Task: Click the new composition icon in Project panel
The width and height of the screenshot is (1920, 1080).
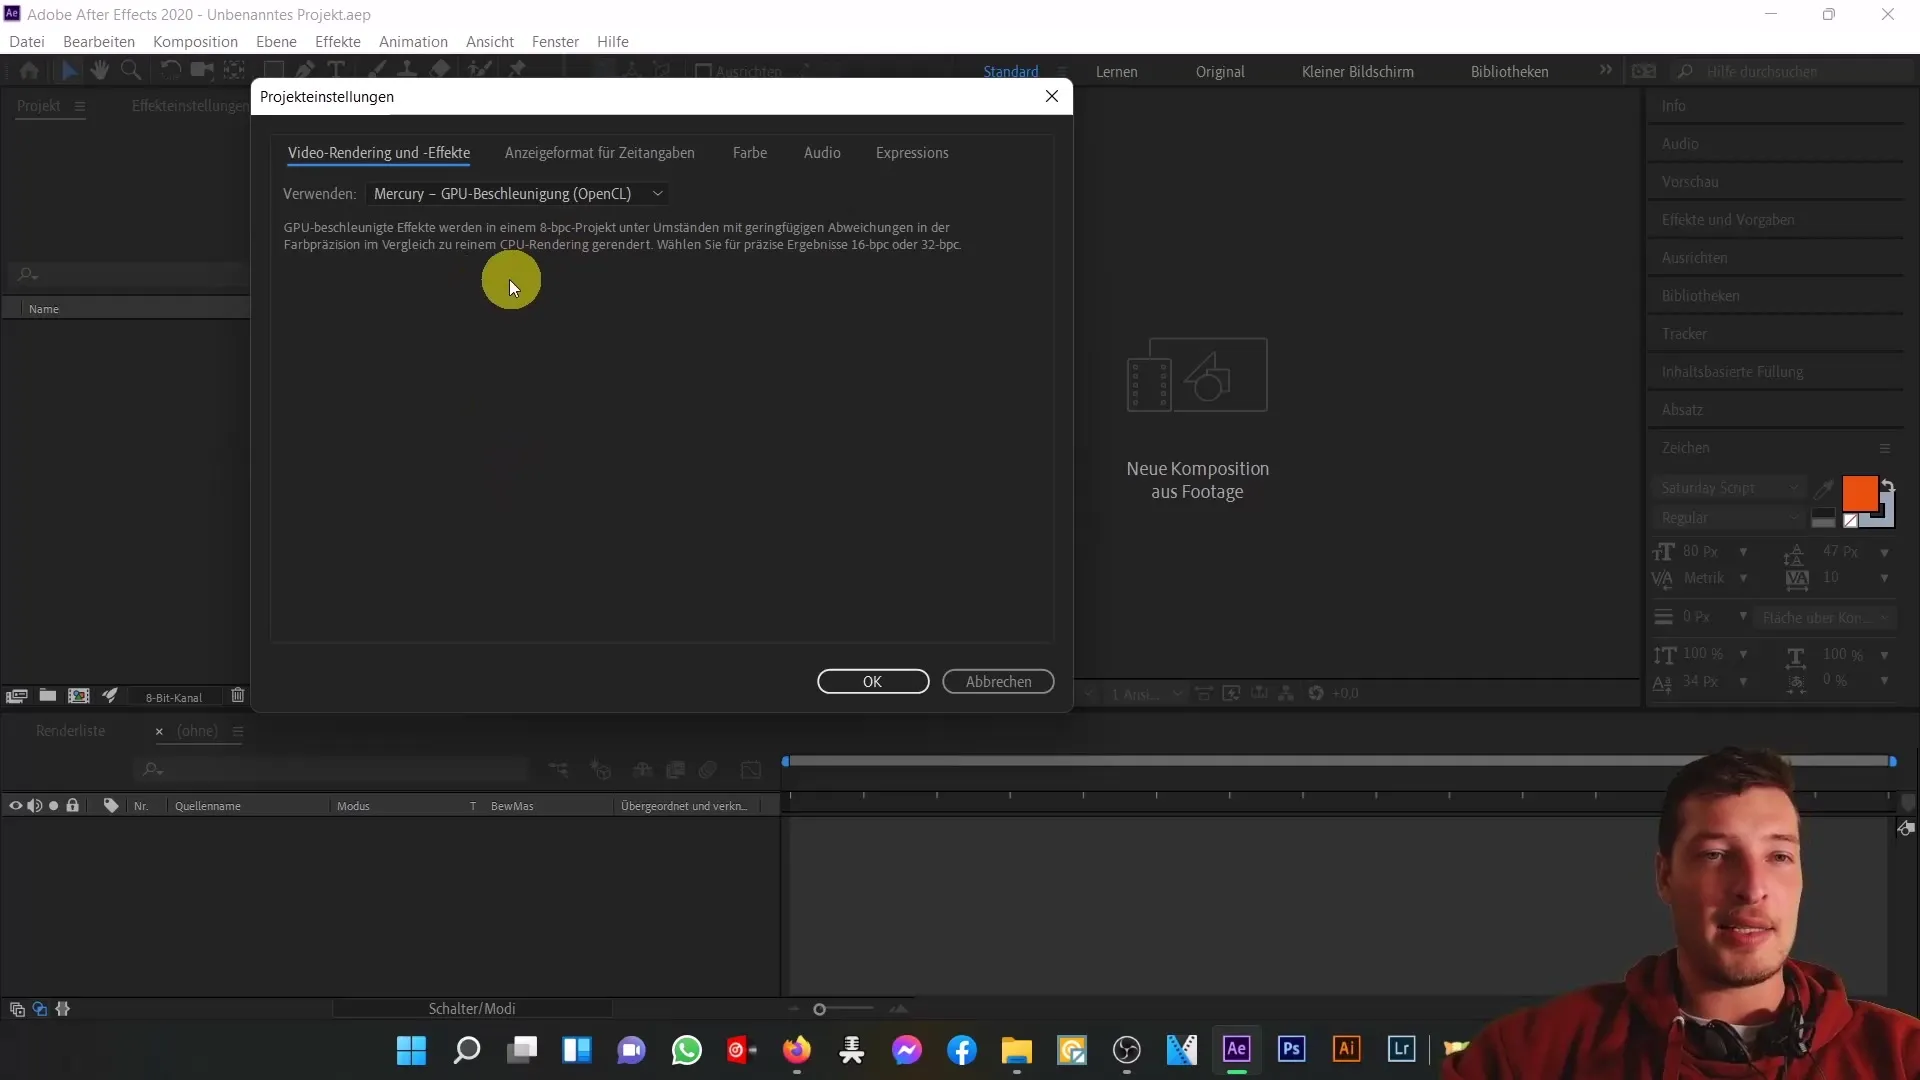Action: click(x=78, y=696)
